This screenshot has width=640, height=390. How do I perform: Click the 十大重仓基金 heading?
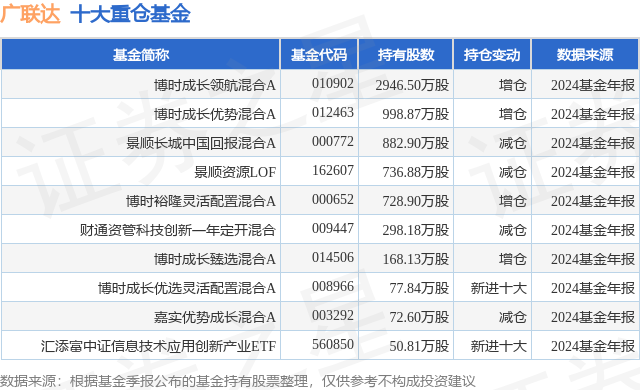click(x=130, y=13)
